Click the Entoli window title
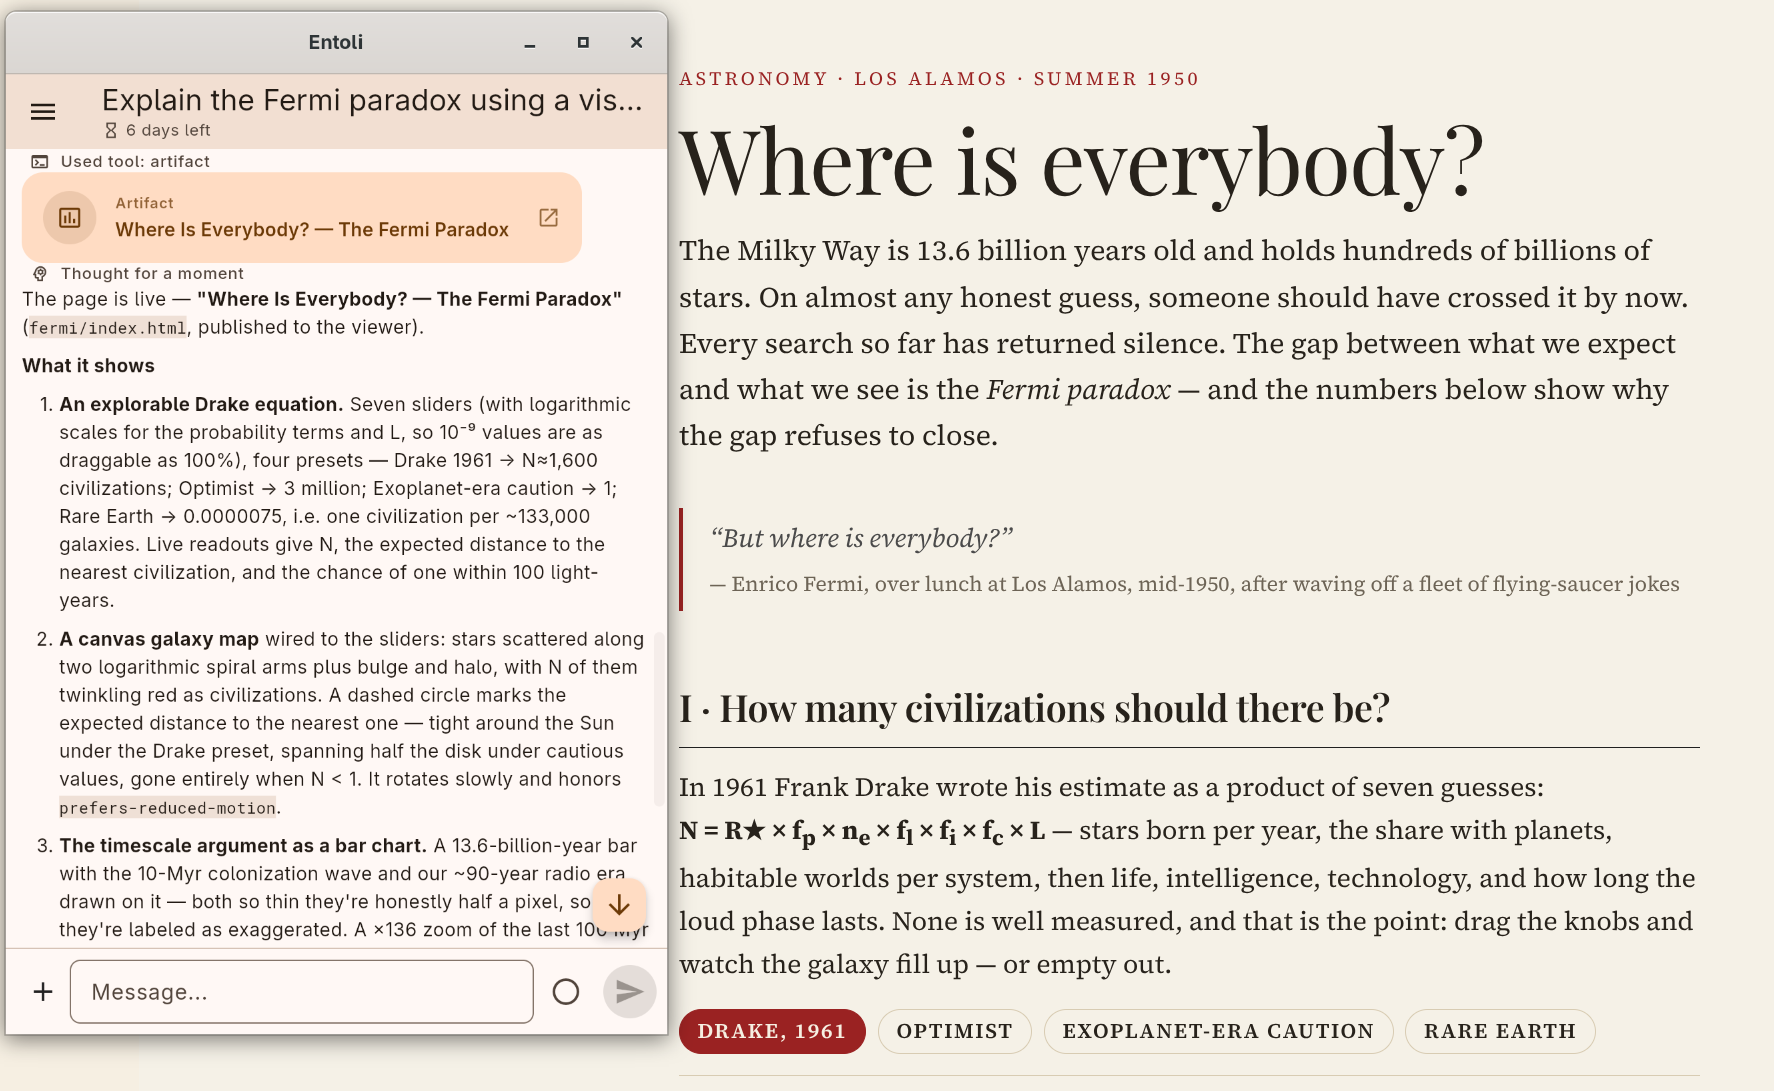The height and width of the screenshot is (1091, 1774). pyautogui.click(x=336, y=42)
